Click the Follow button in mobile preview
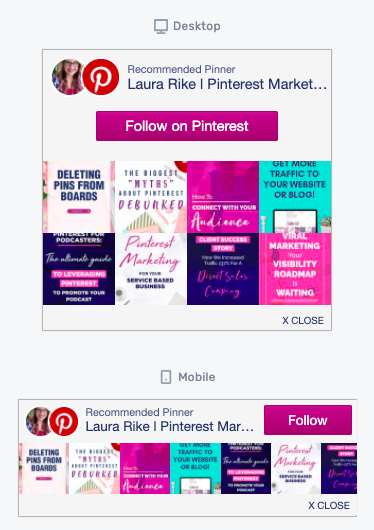The width and height of the screenshot is (374, 530). [x=308, y=420]
